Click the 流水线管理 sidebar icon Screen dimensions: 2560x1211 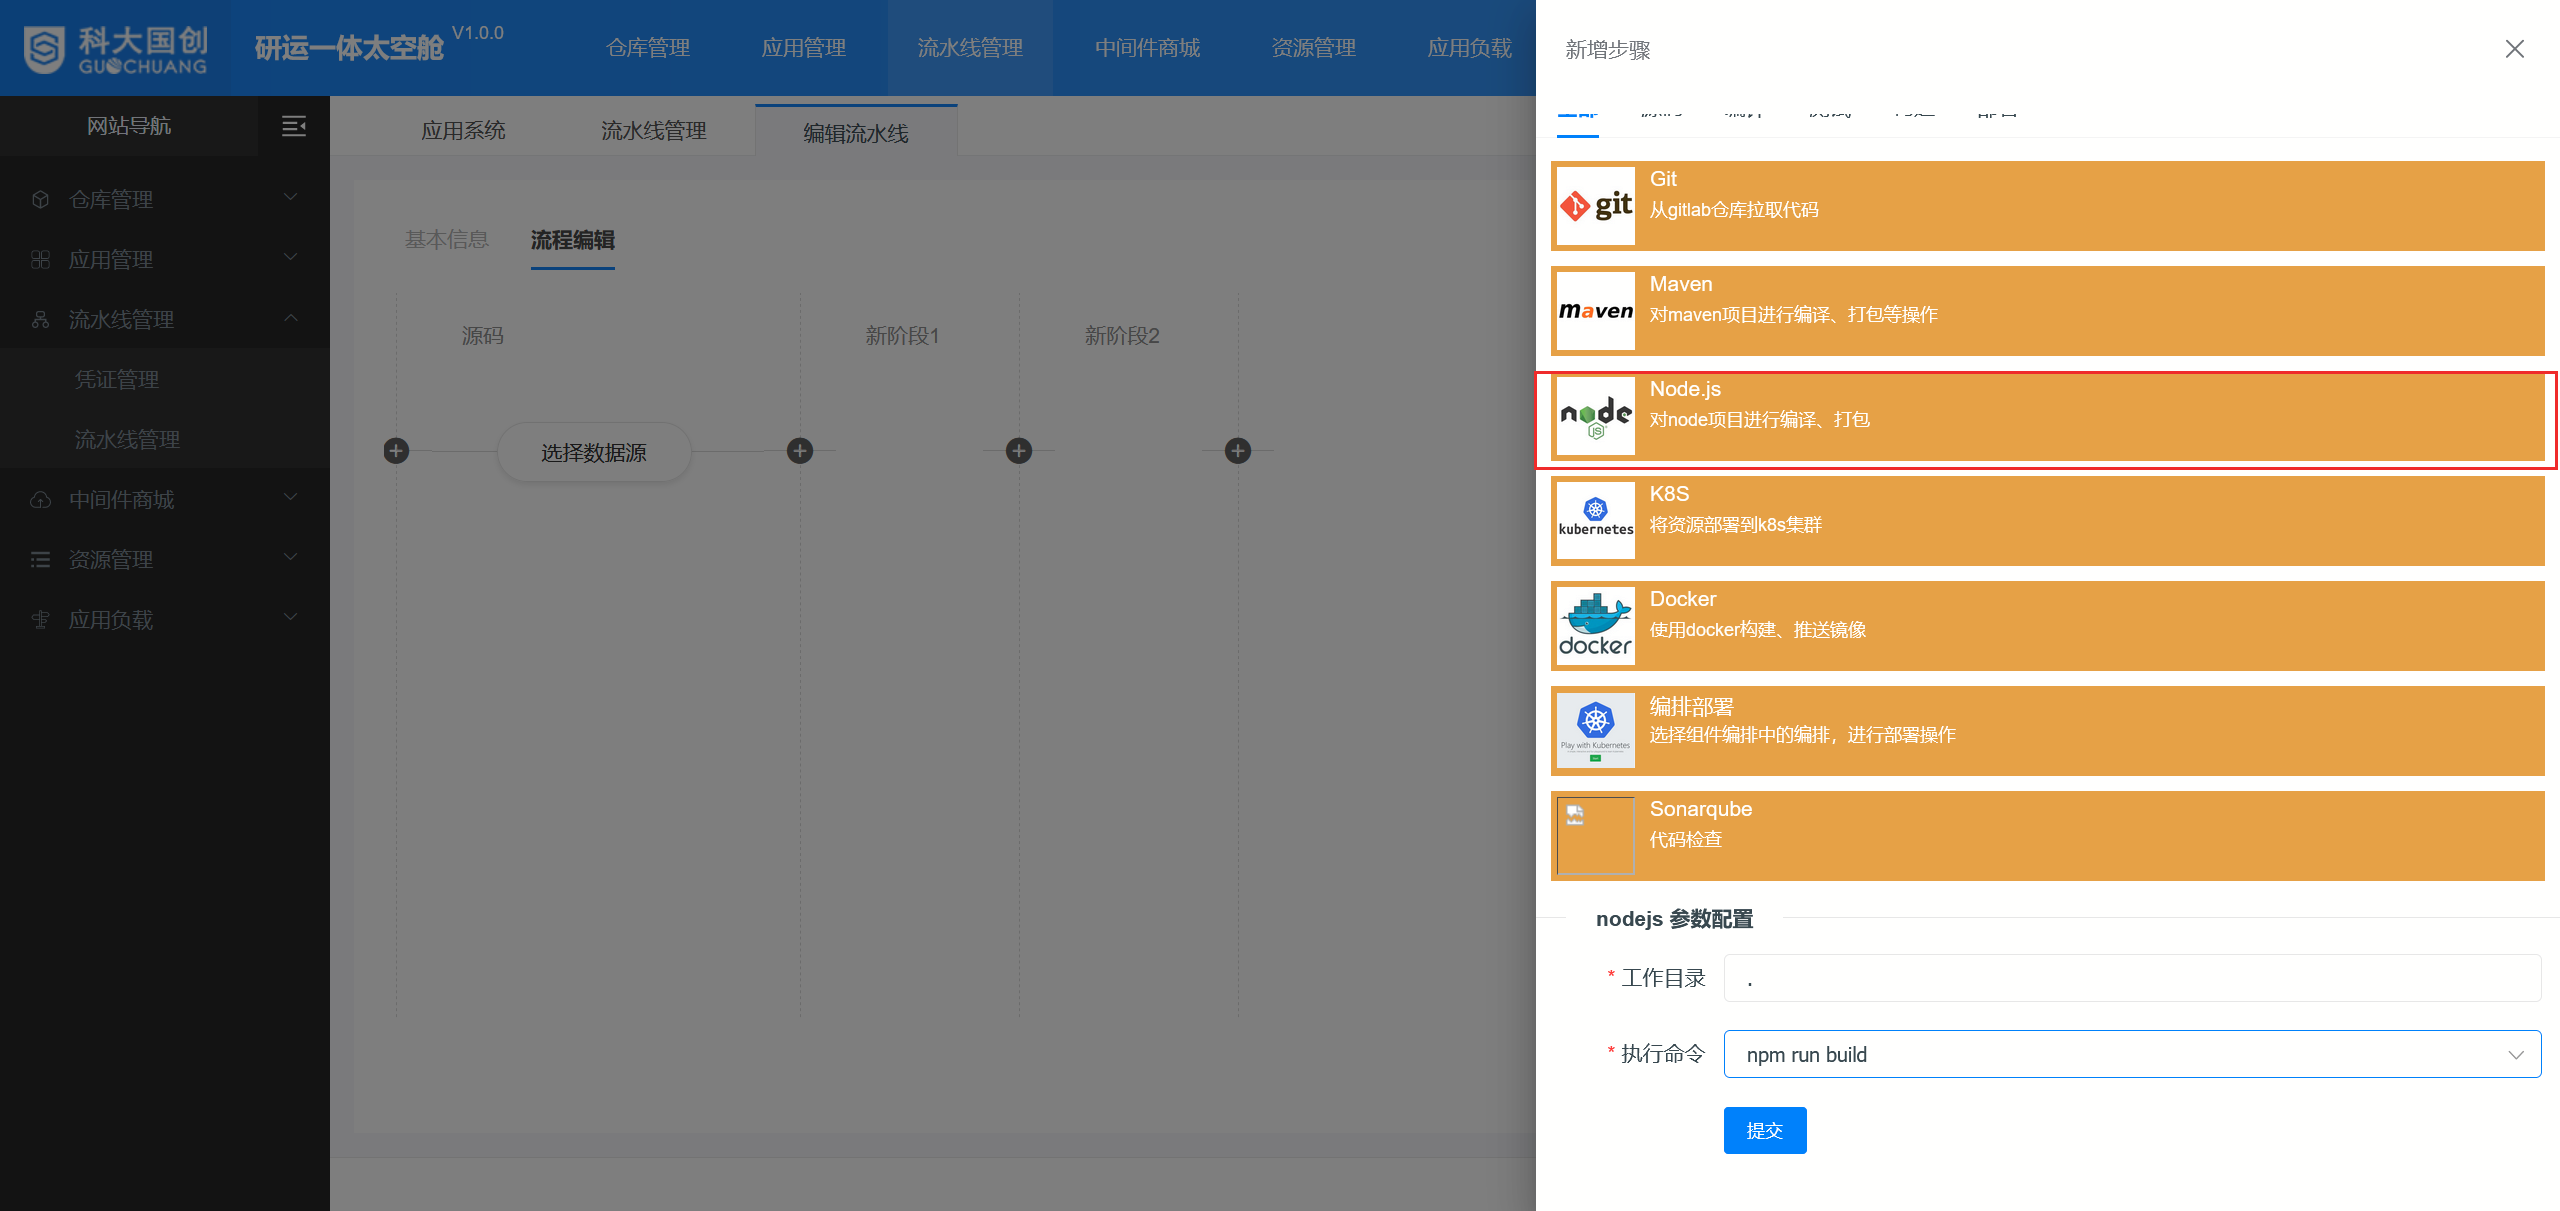point(40,319)
